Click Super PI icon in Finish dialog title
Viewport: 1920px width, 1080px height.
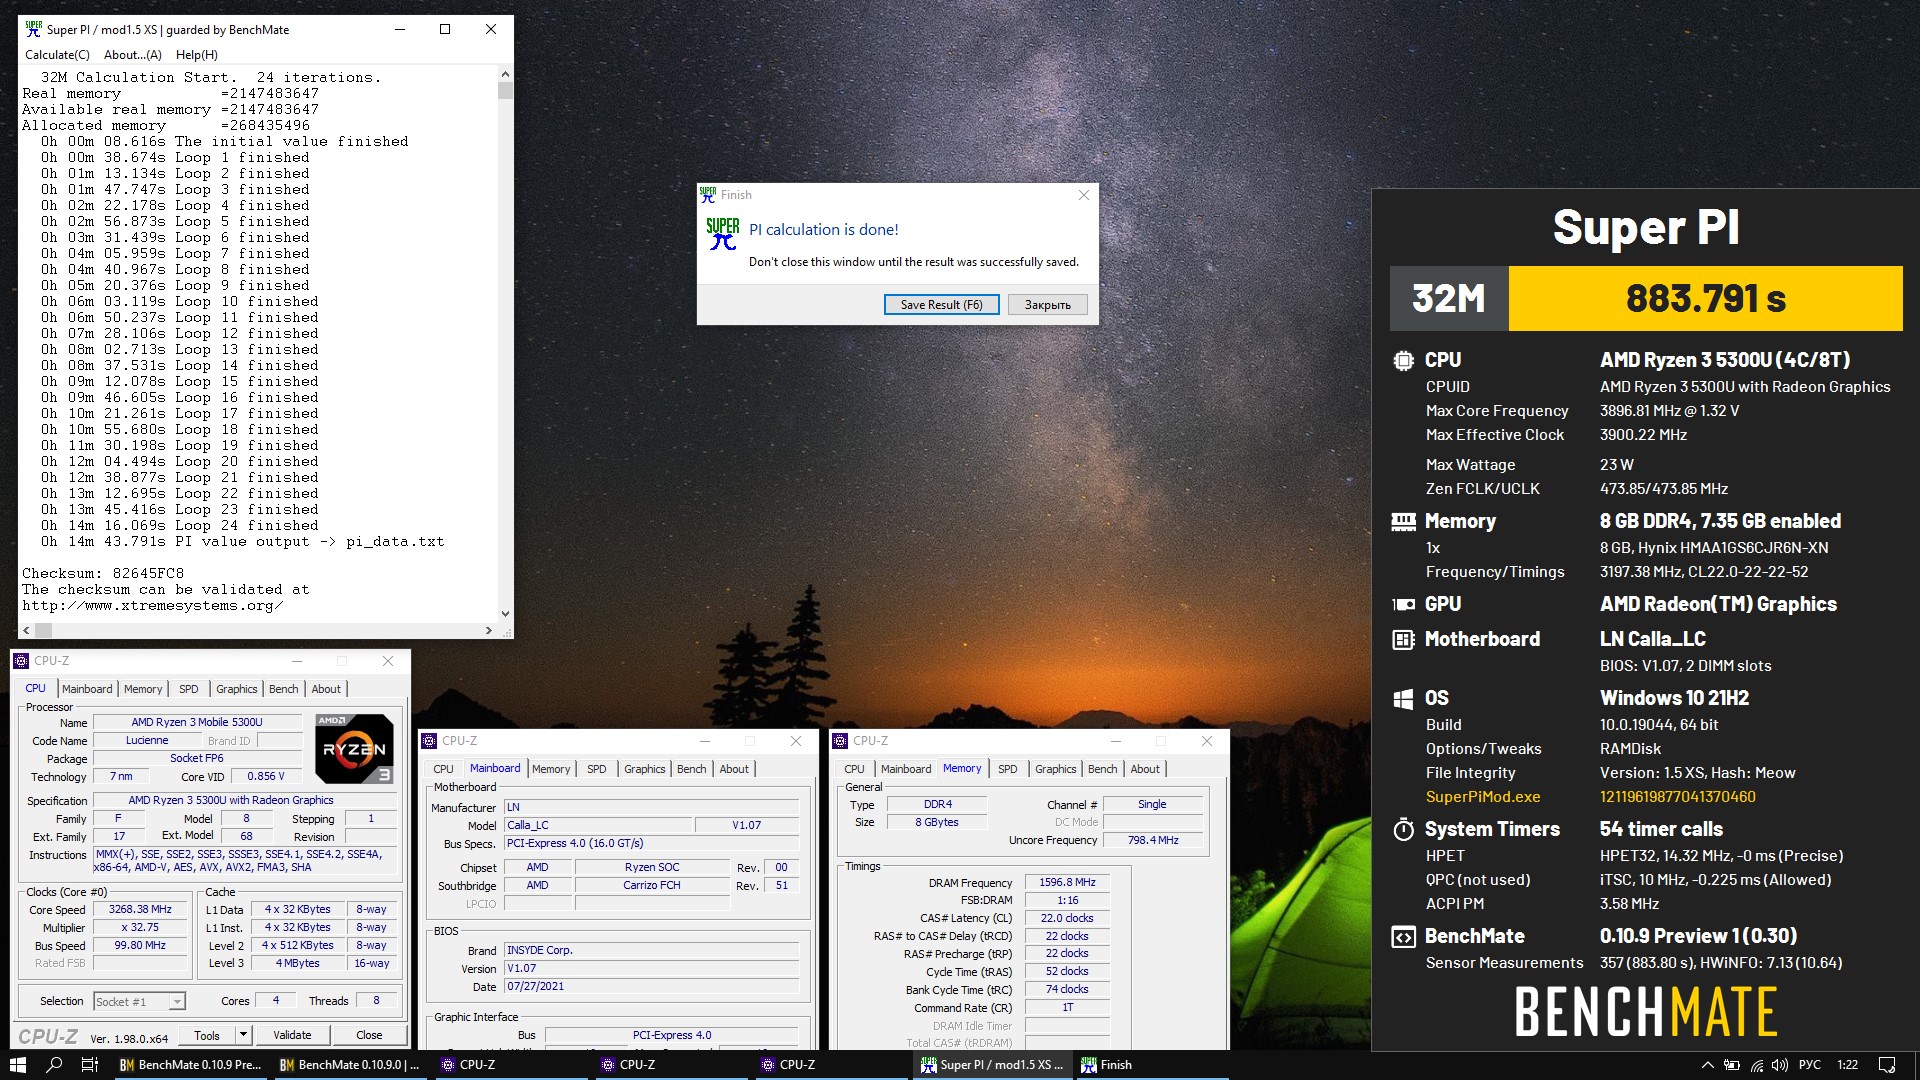pyautogui.click(x=708, y=195)
